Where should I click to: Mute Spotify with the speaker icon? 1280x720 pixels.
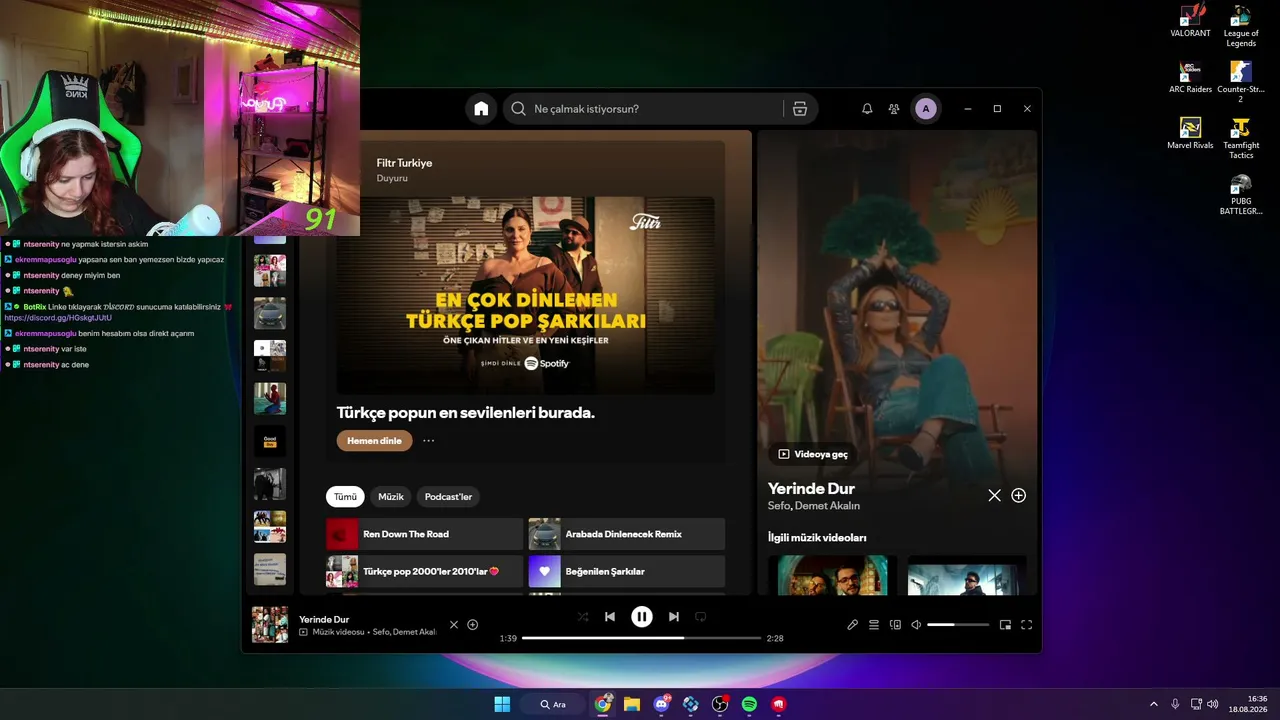point(916,625)
